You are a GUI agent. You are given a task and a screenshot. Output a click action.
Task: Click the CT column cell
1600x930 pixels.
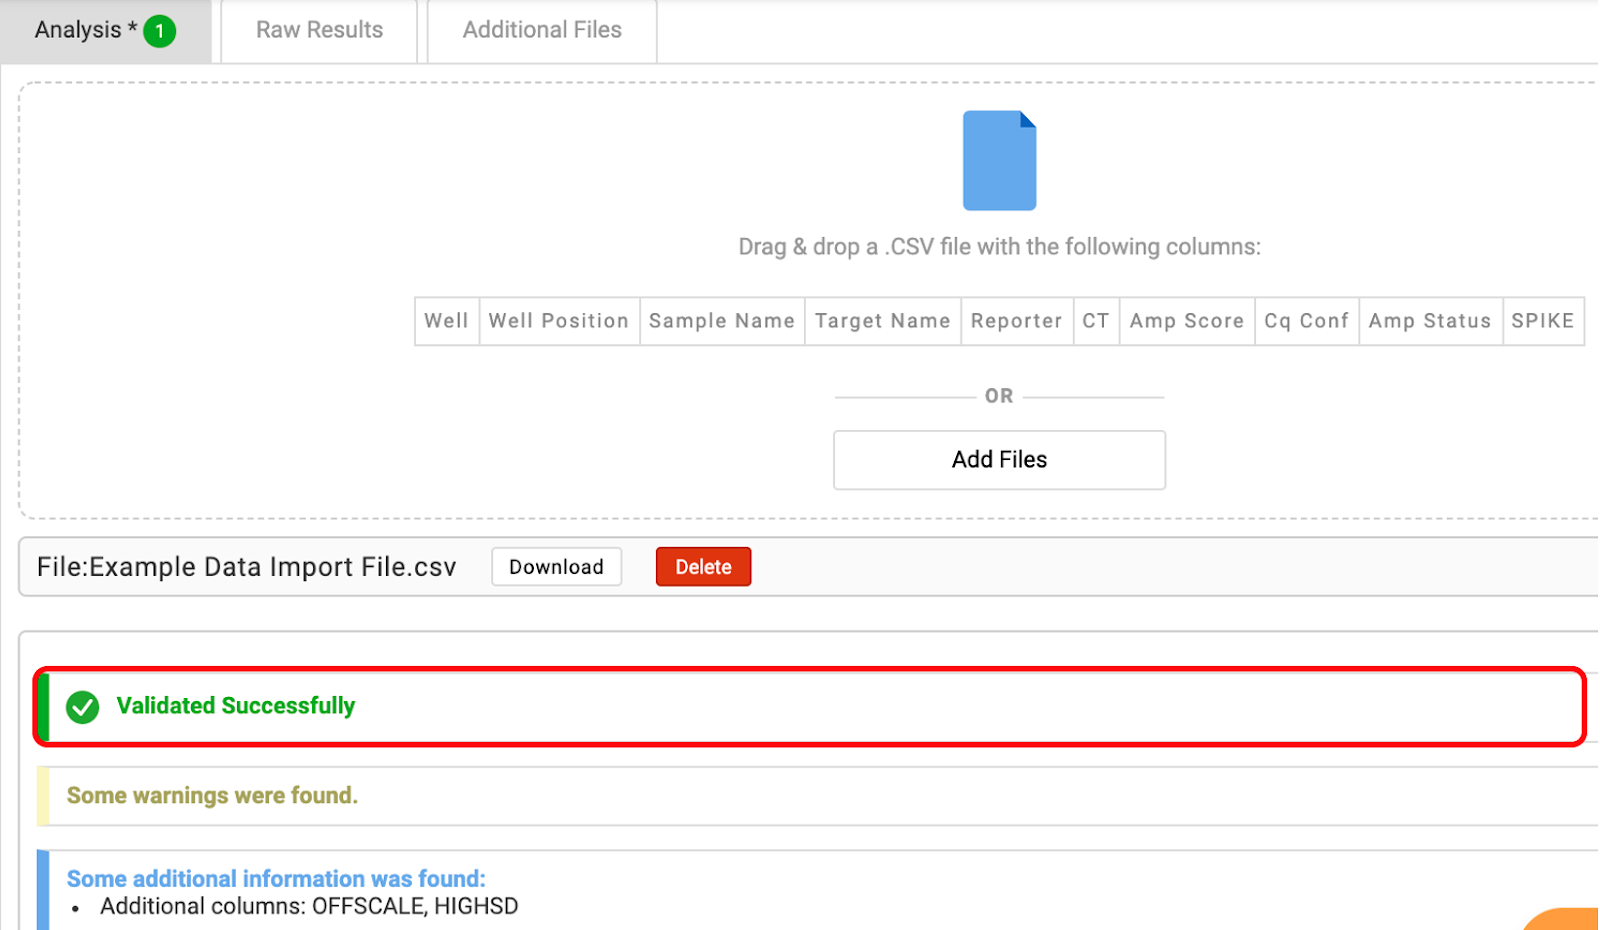click(x=1096, y=321)
